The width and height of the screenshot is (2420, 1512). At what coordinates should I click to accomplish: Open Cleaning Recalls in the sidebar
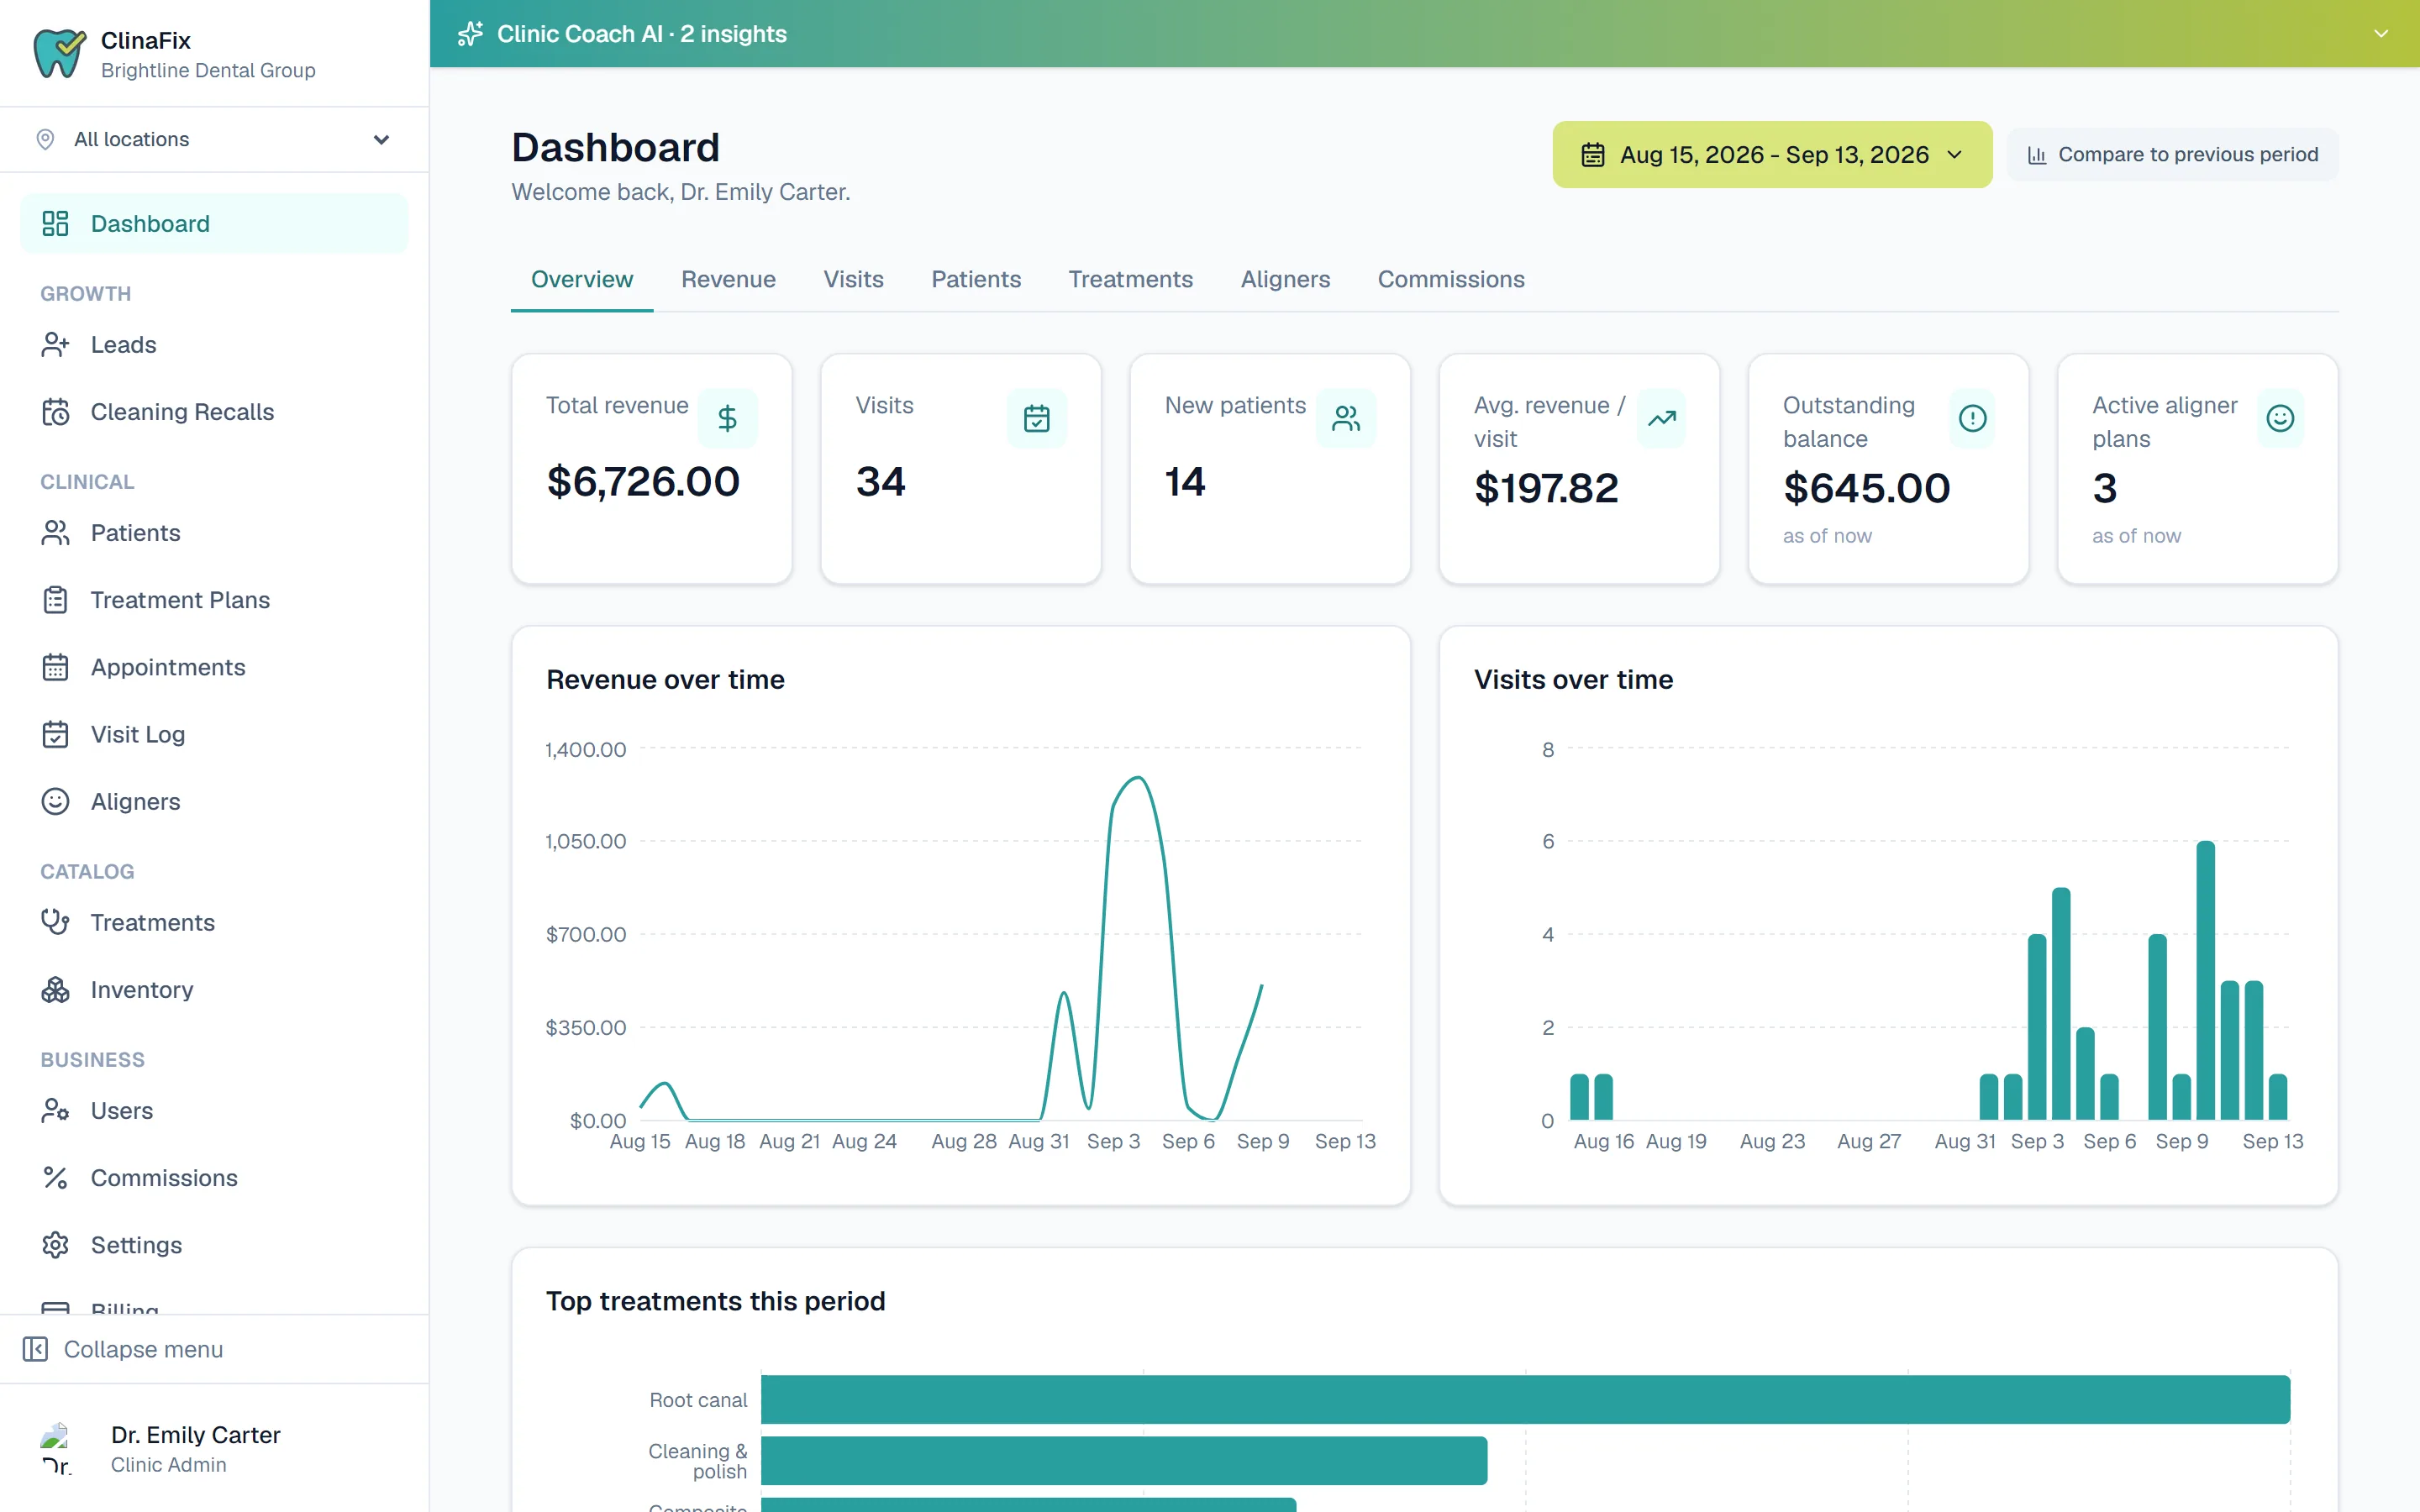tap(214, 412)
